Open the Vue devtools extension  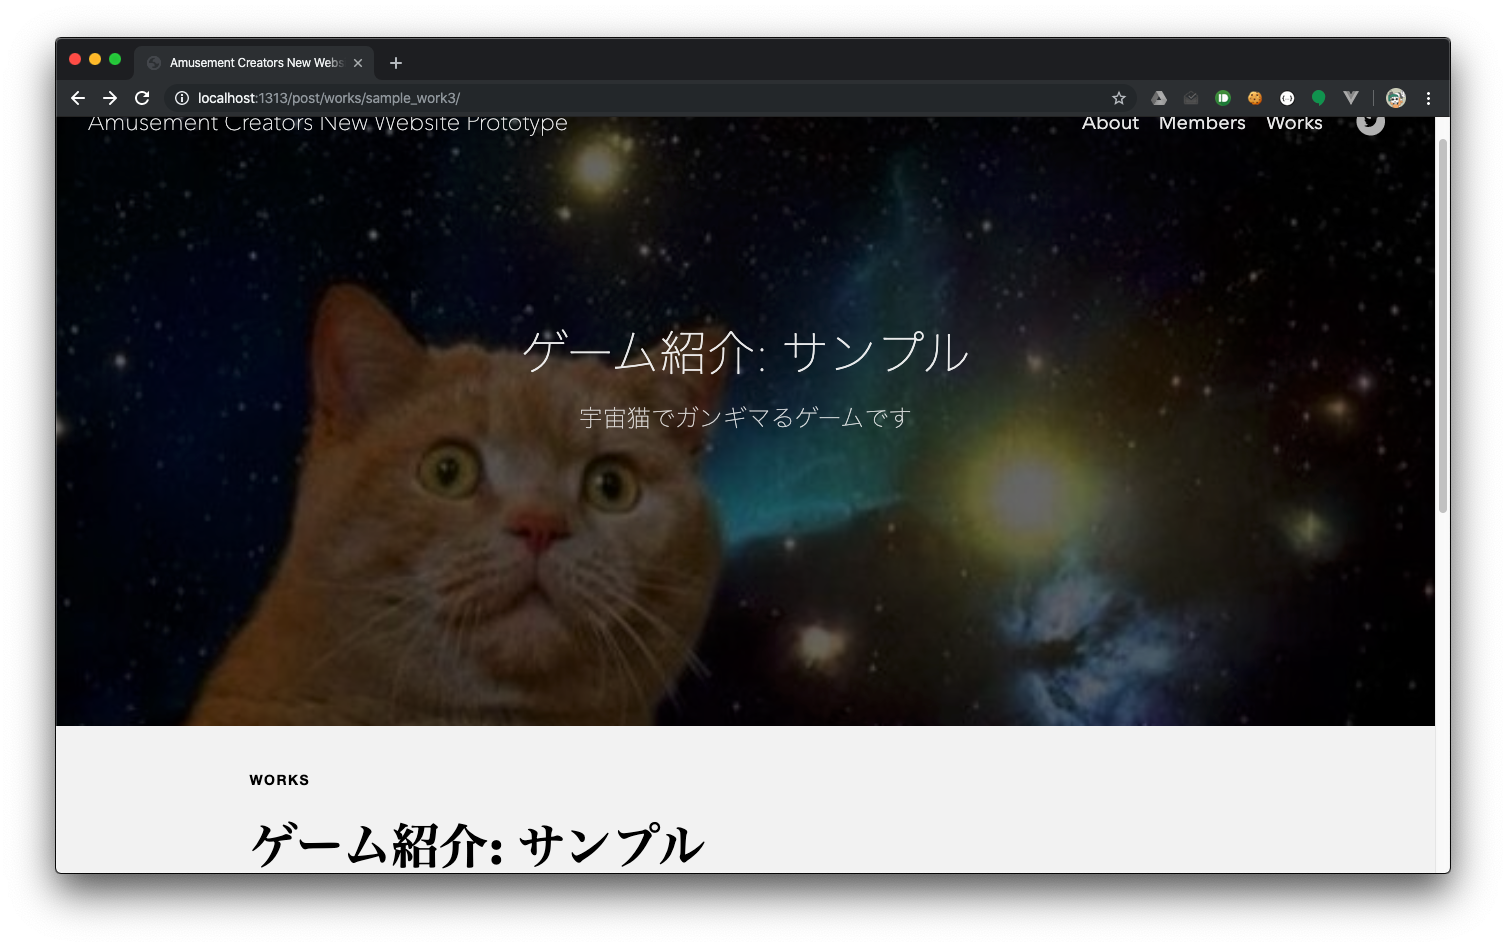click(1351, 98)
